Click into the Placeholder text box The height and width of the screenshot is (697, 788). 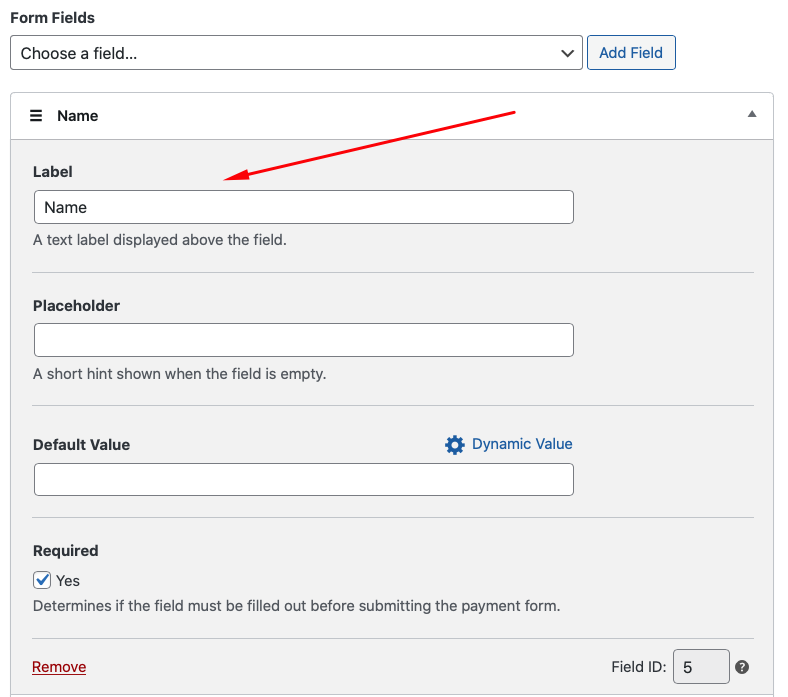303,340
